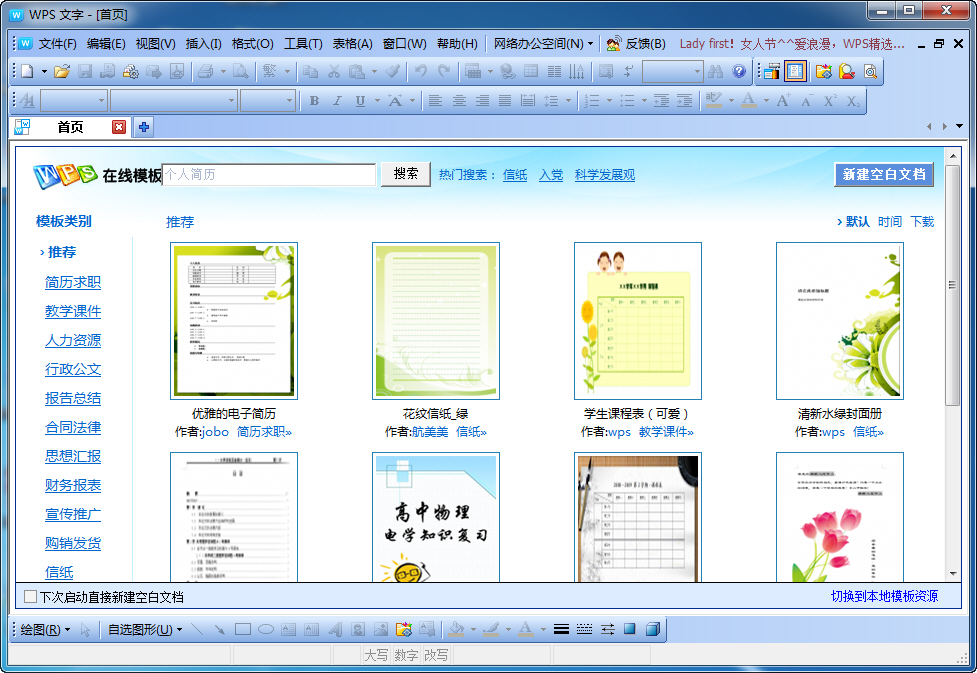Viewport: 977px width, 673px height.
Task: Click the Increase font size A icon
Action: (783, 100)
